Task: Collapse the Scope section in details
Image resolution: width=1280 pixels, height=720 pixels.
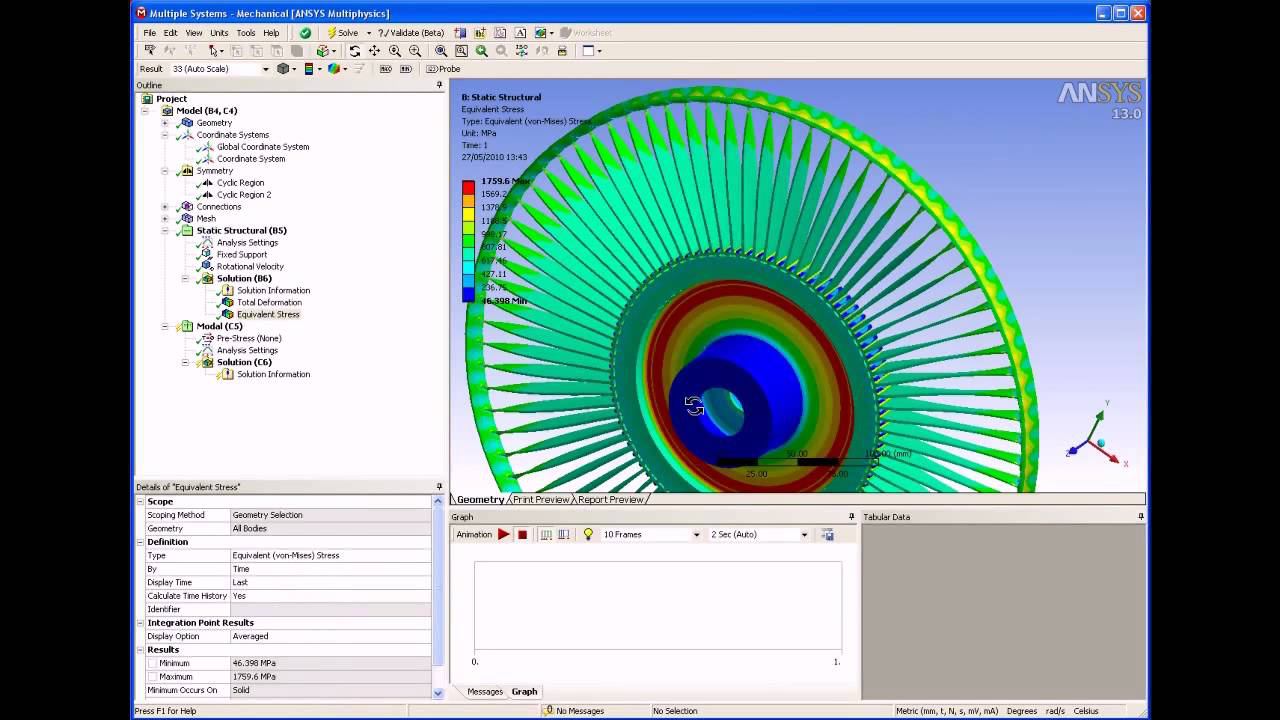Action: click(140, 502)
